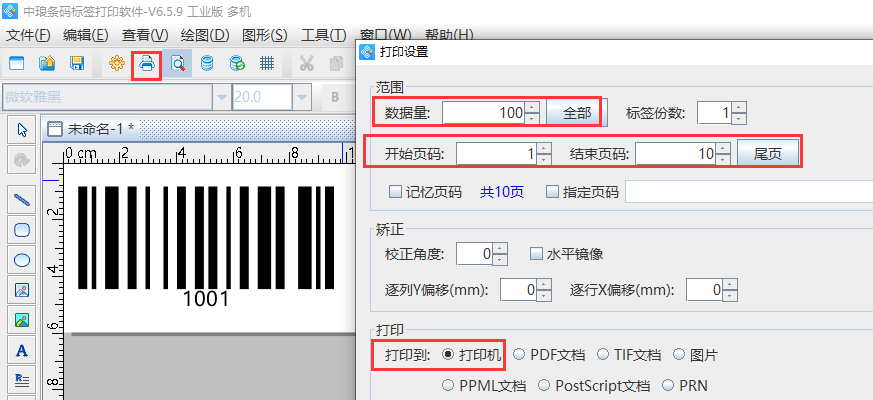This screenshot has width=873, height=400.
Task: Open the database settings icon
Action: (207, 64)
